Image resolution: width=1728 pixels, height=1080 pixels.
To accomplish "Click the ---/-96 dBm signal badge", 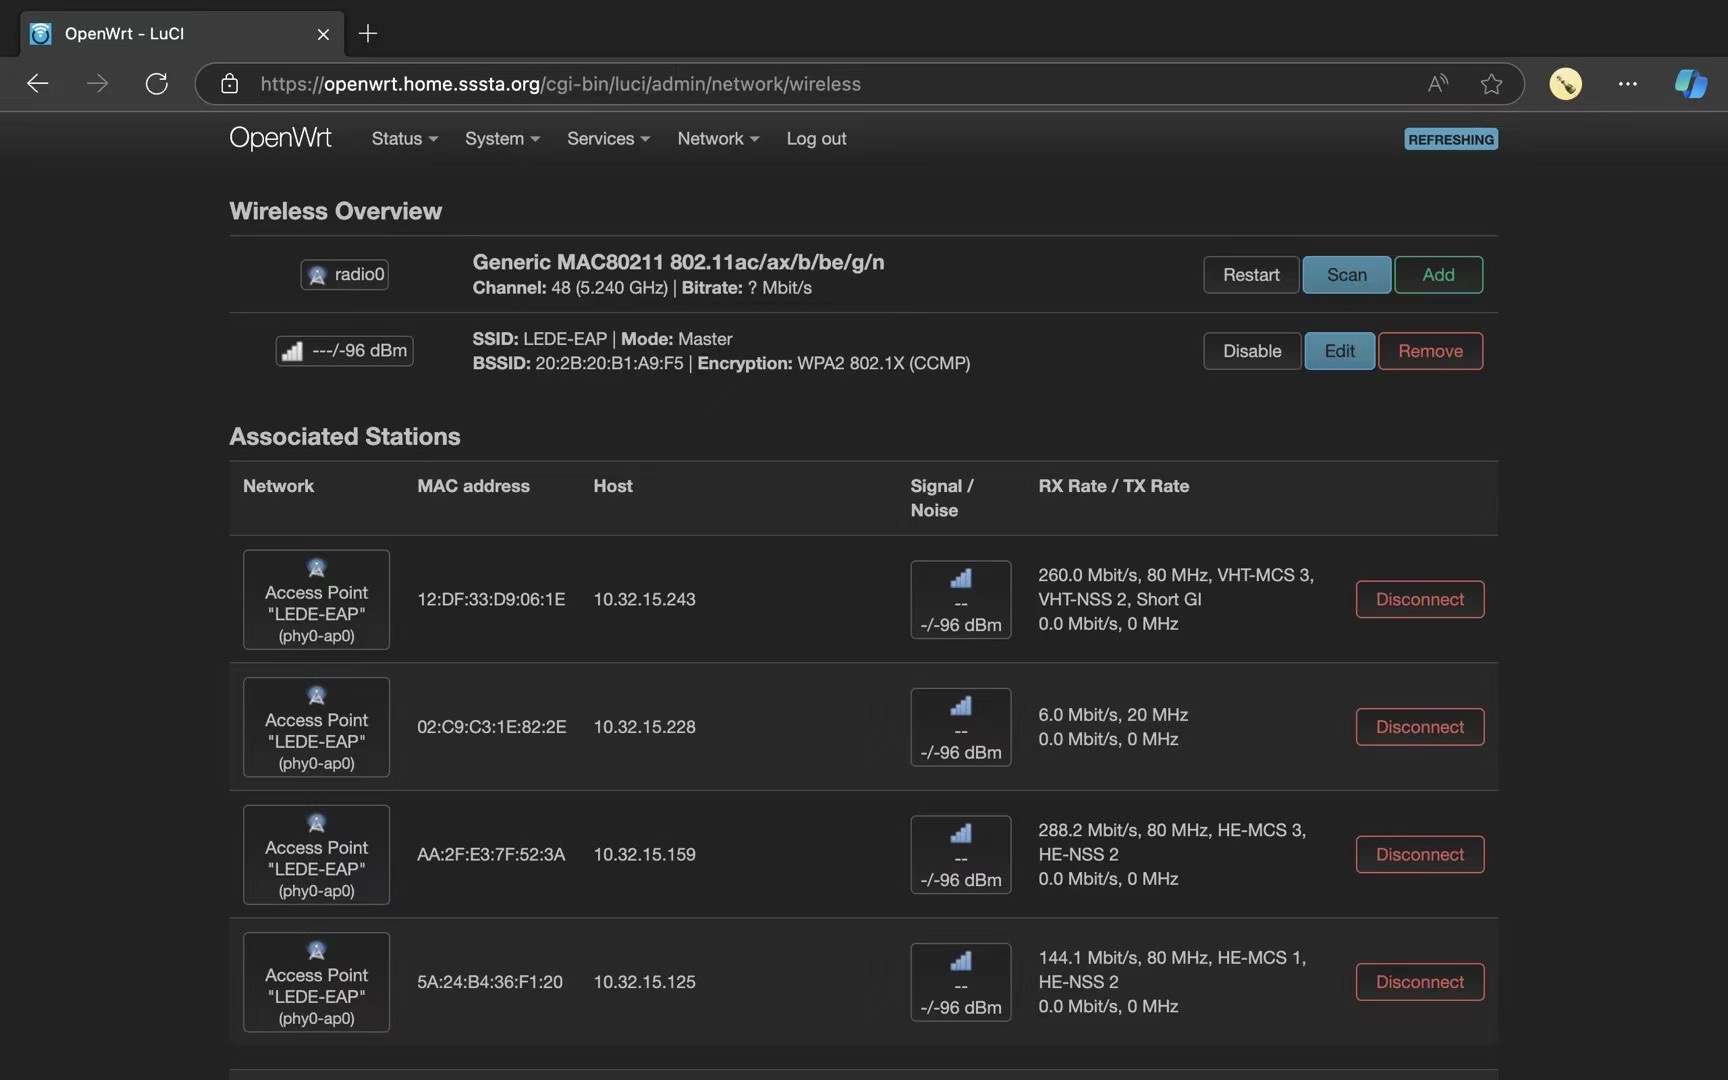I will coord(344,351).
